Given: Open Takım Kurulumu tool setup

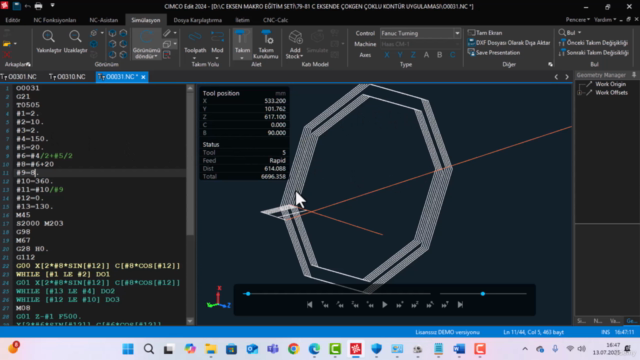Looking at the screenshot, I should click(266, 44).
